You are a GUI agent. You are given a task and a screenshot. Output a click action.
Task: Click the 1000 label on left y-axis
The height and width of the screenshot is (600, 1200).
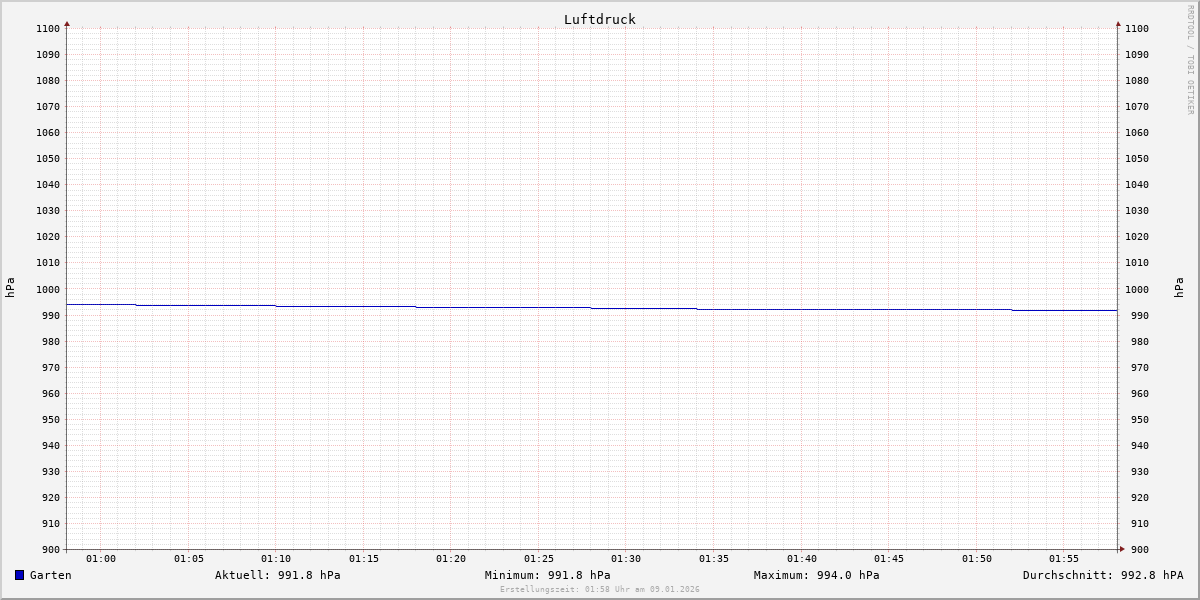point(47,289)
